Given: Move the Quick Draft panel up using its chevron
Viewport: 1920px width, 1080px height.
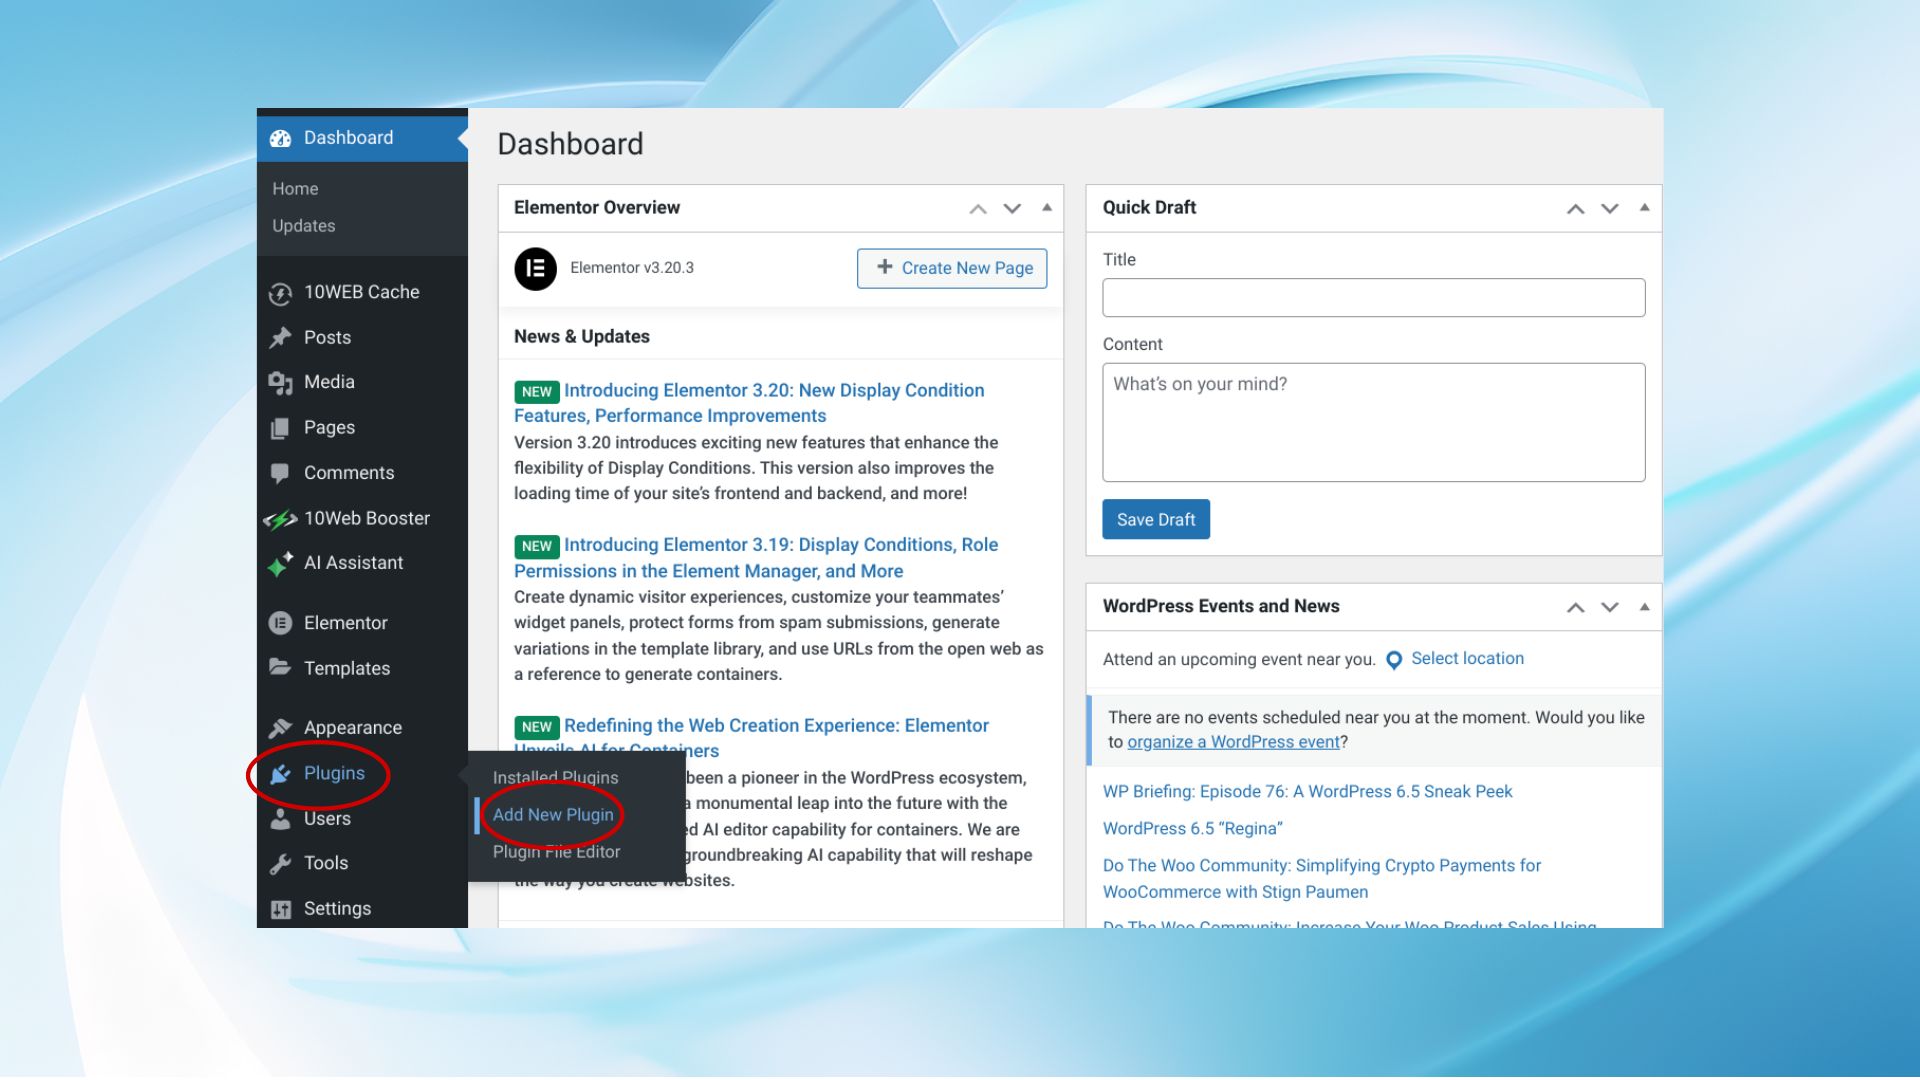Looking at the screenshot, I should (1575, 209).
